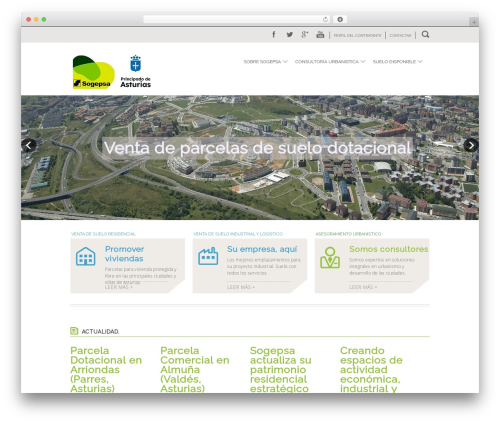Click slider caption Venta de parcelas

pos(257,148)
